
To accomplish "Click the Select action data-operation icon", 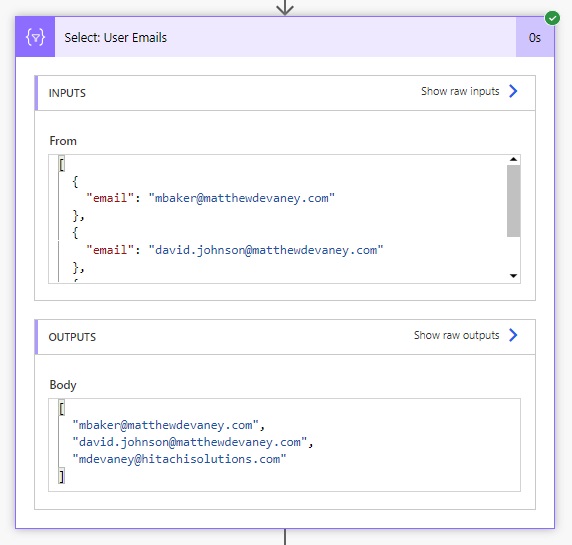I will click(x=35, y=37).
